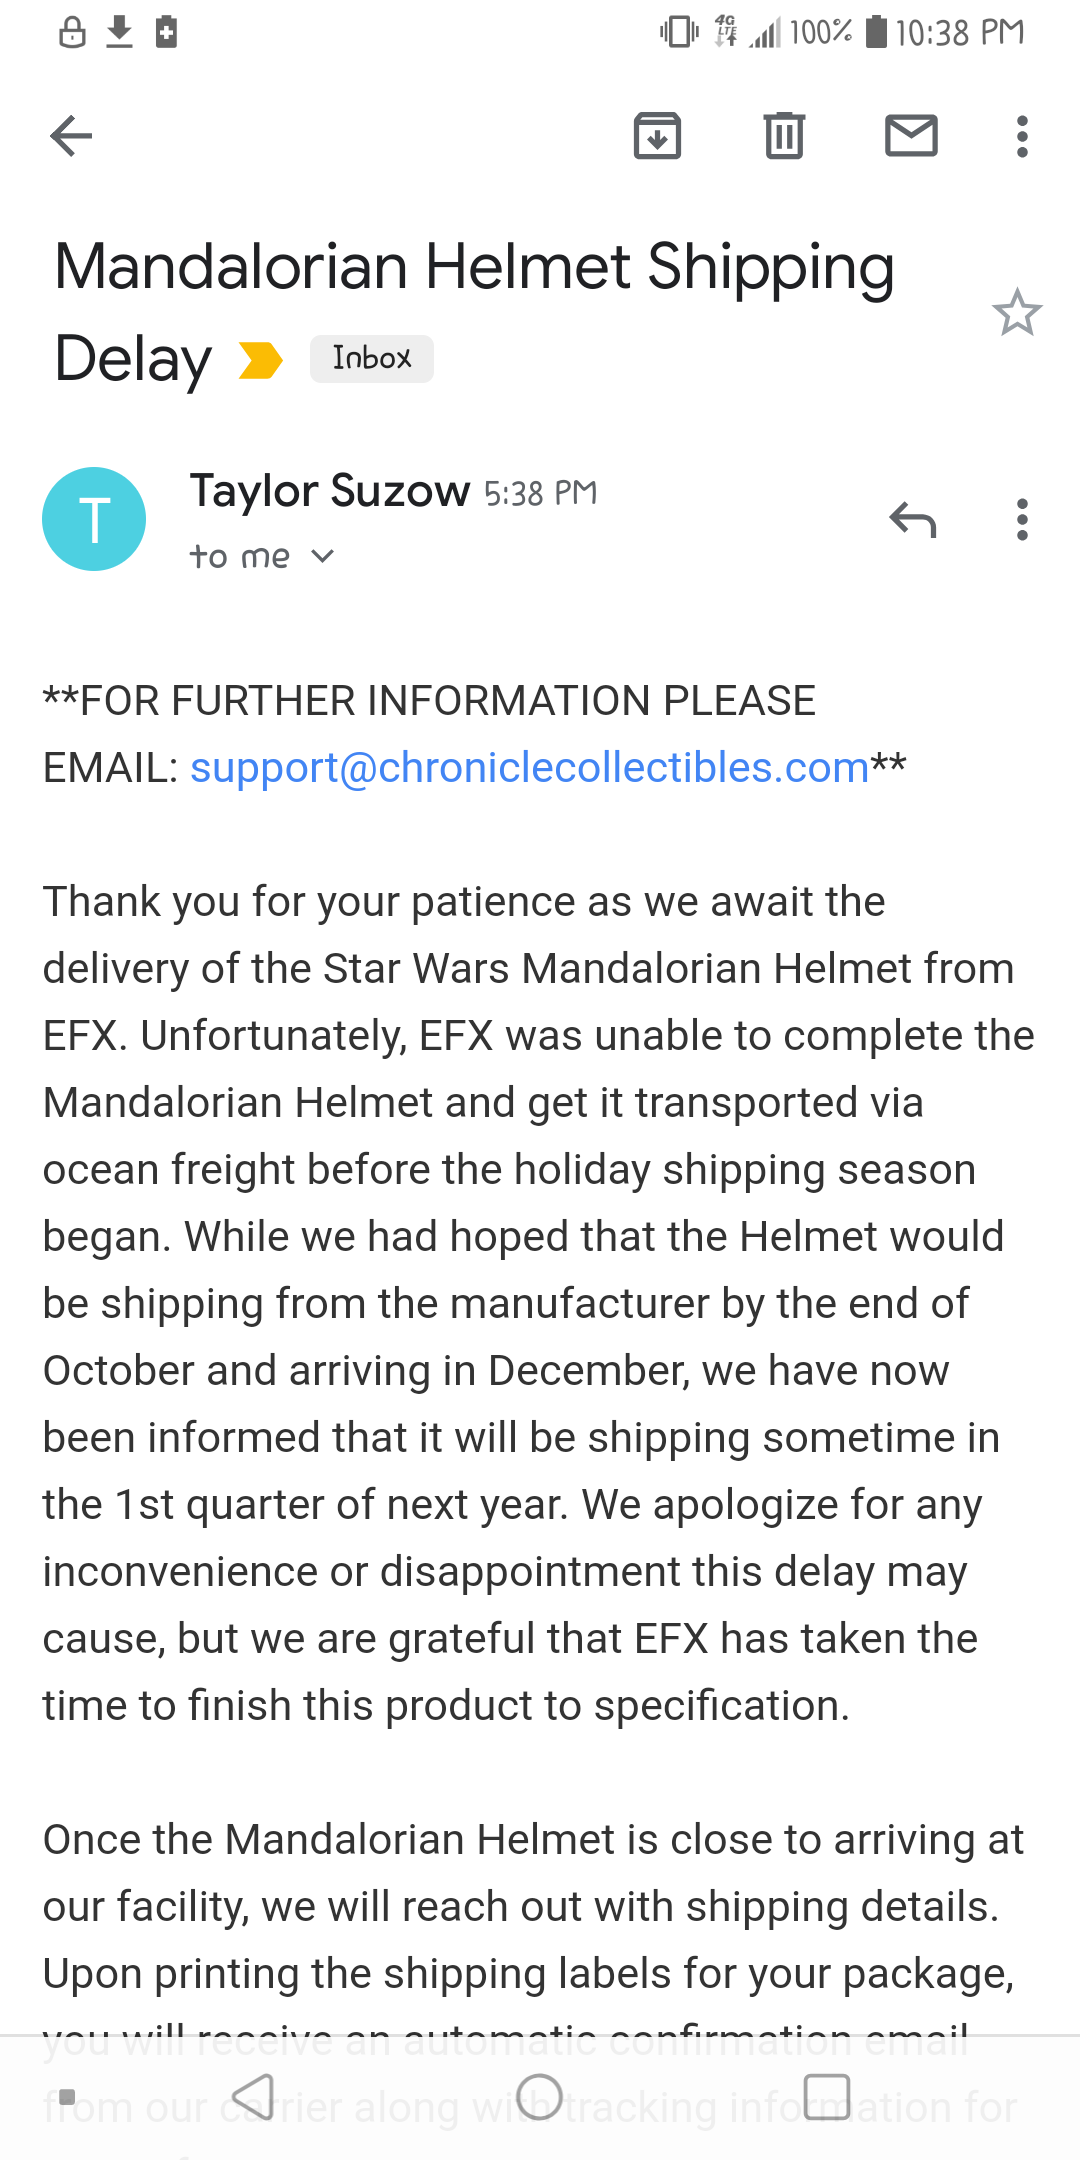Tap the 'to me' recipient text
1080x2160 pixels.
pos(240,556)
